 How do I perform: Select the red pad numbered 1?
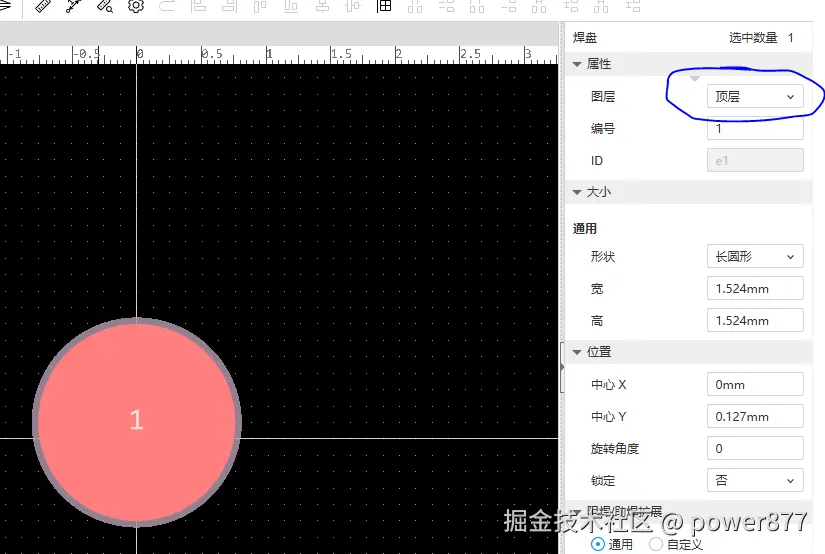pyautogui.click(x=137, y=422)
